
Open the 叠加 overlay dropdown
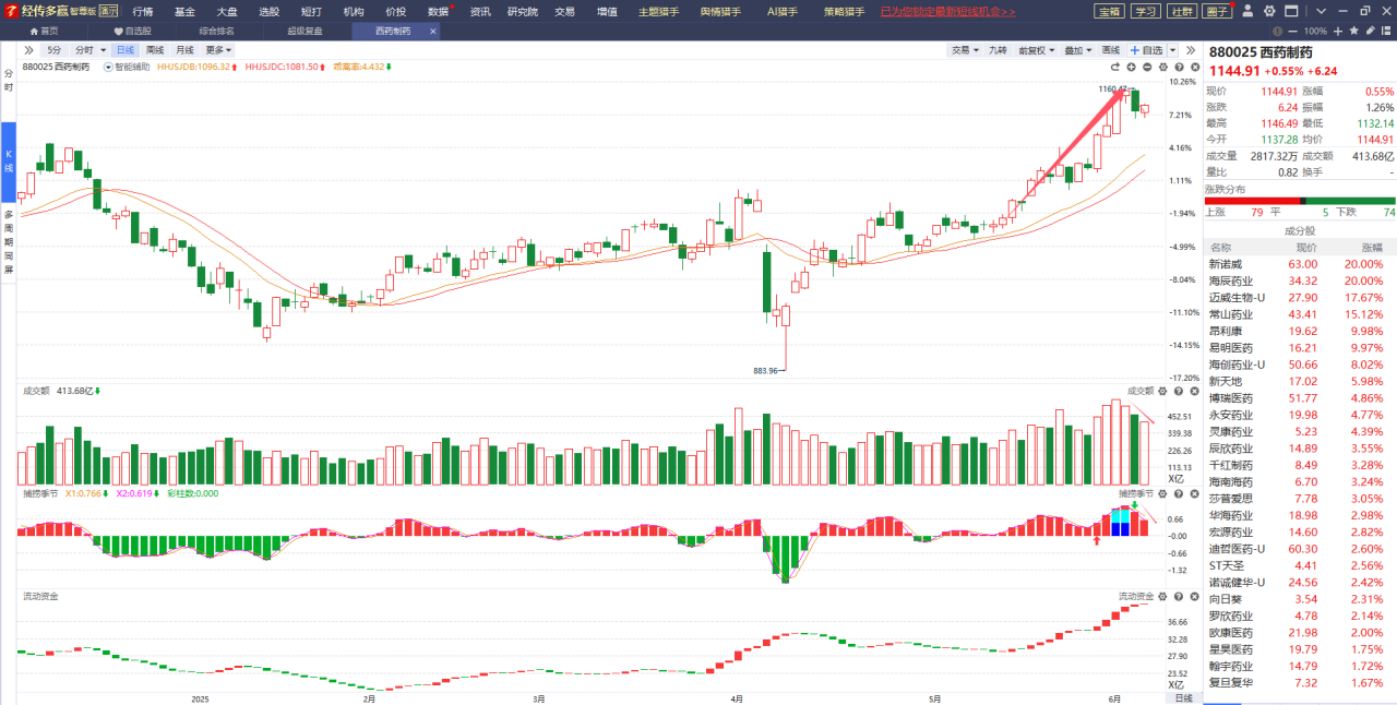1077,50
